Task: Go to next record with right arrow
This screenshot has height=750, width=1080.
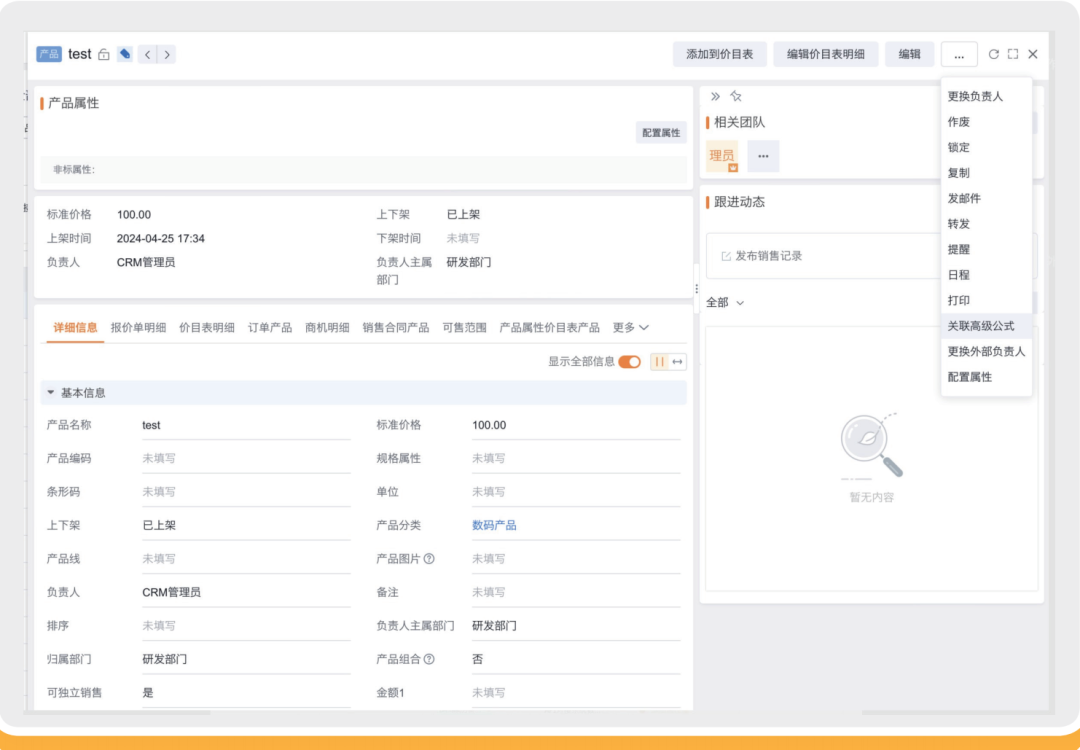Action: tap(167, 54)
